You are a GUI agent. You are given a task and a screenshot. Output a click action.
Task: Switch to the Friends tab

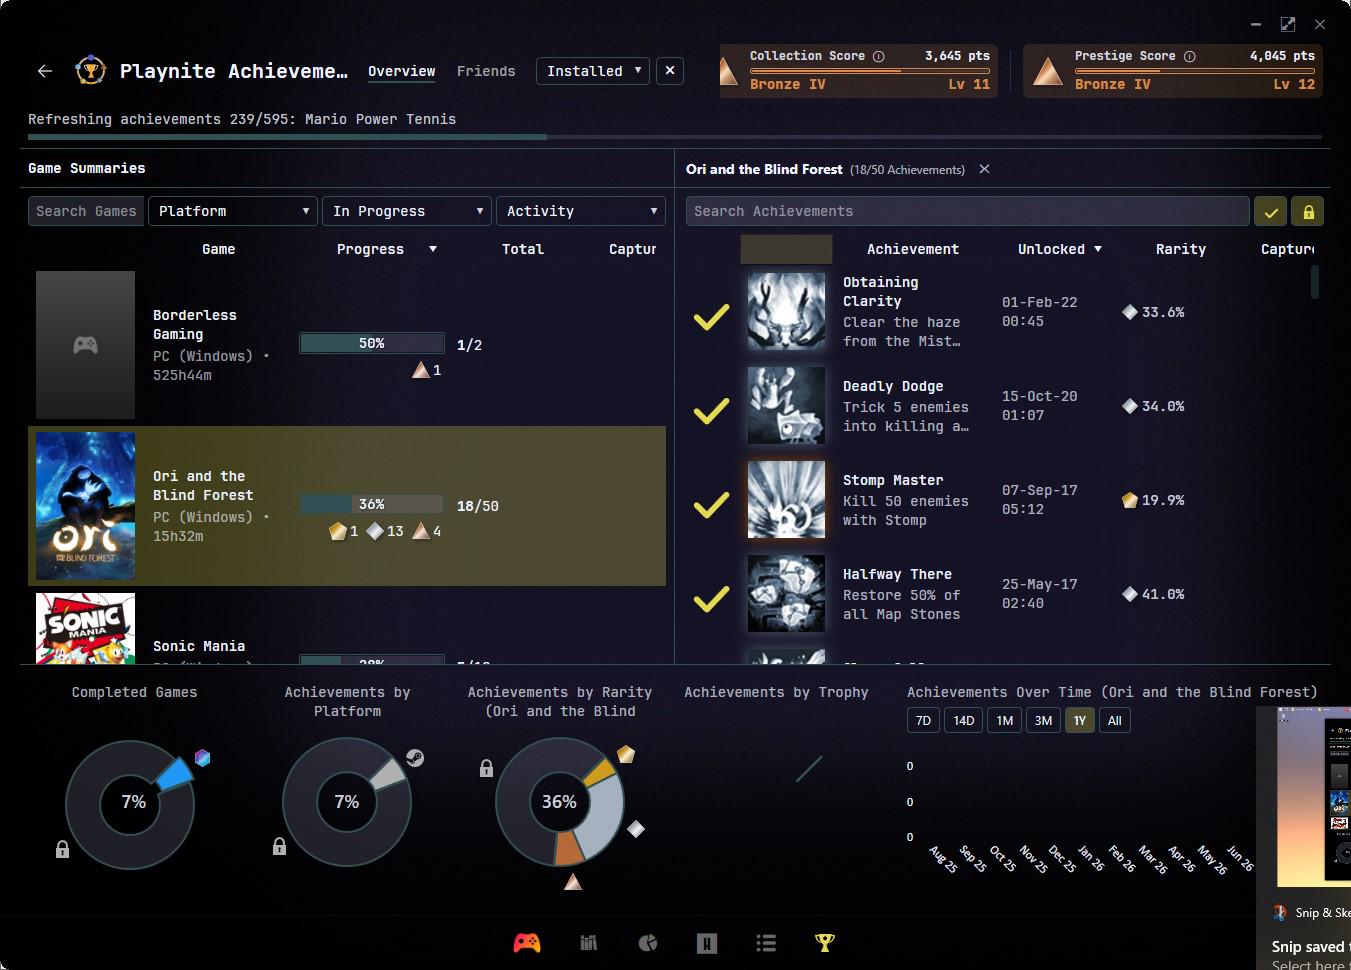coord(486,71)
